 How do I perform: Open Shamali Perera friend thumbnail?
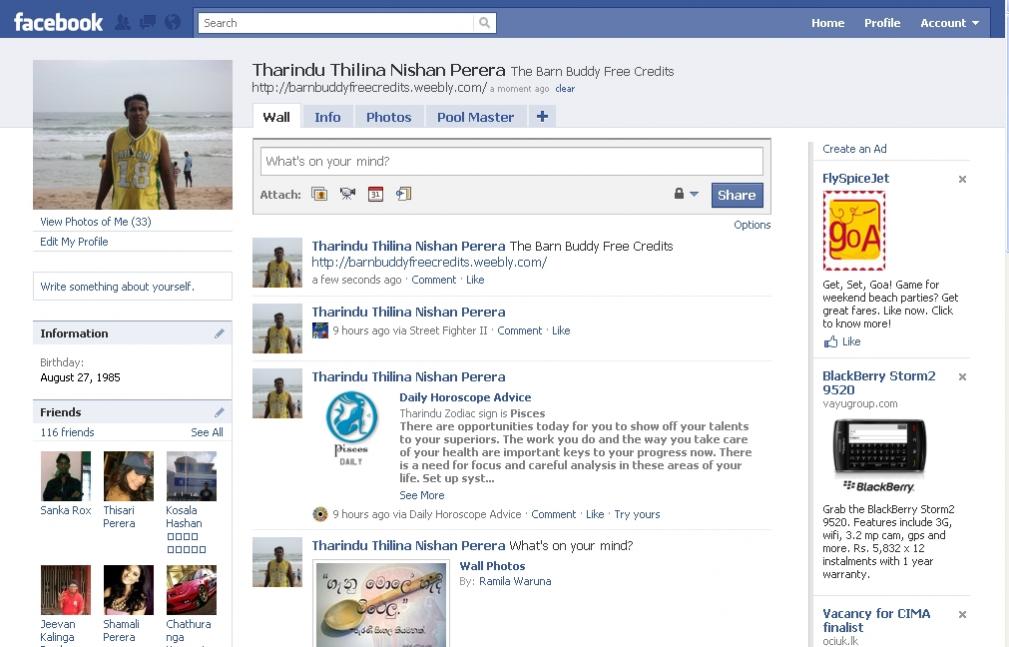coord(129,590)
